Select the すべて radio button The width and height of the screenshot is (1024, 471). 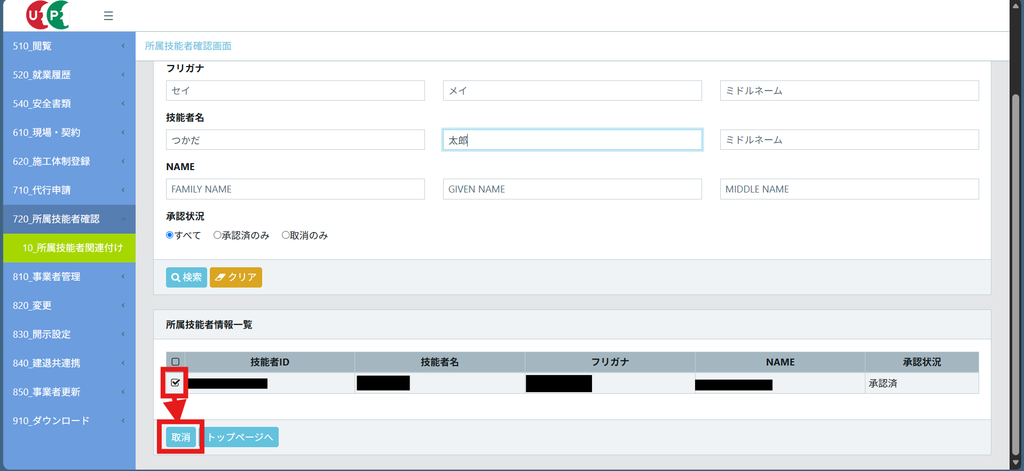pos(170,235)
